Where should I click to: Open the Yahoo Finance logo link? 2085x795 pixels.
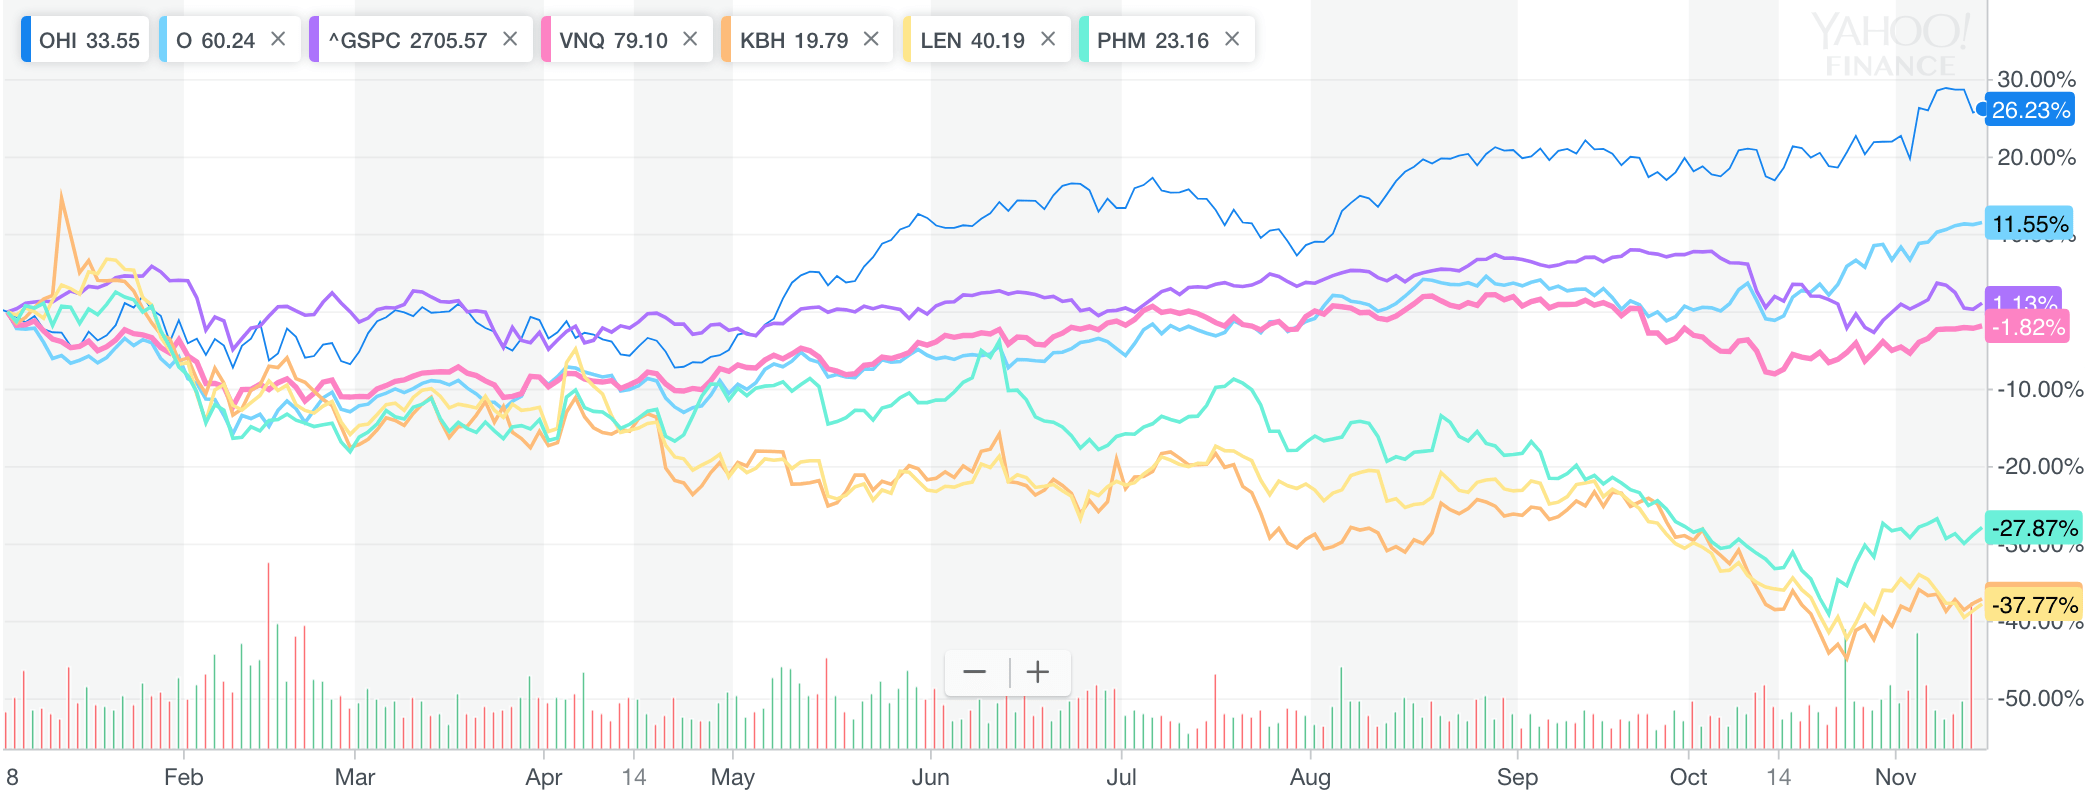pos(1890,43)
